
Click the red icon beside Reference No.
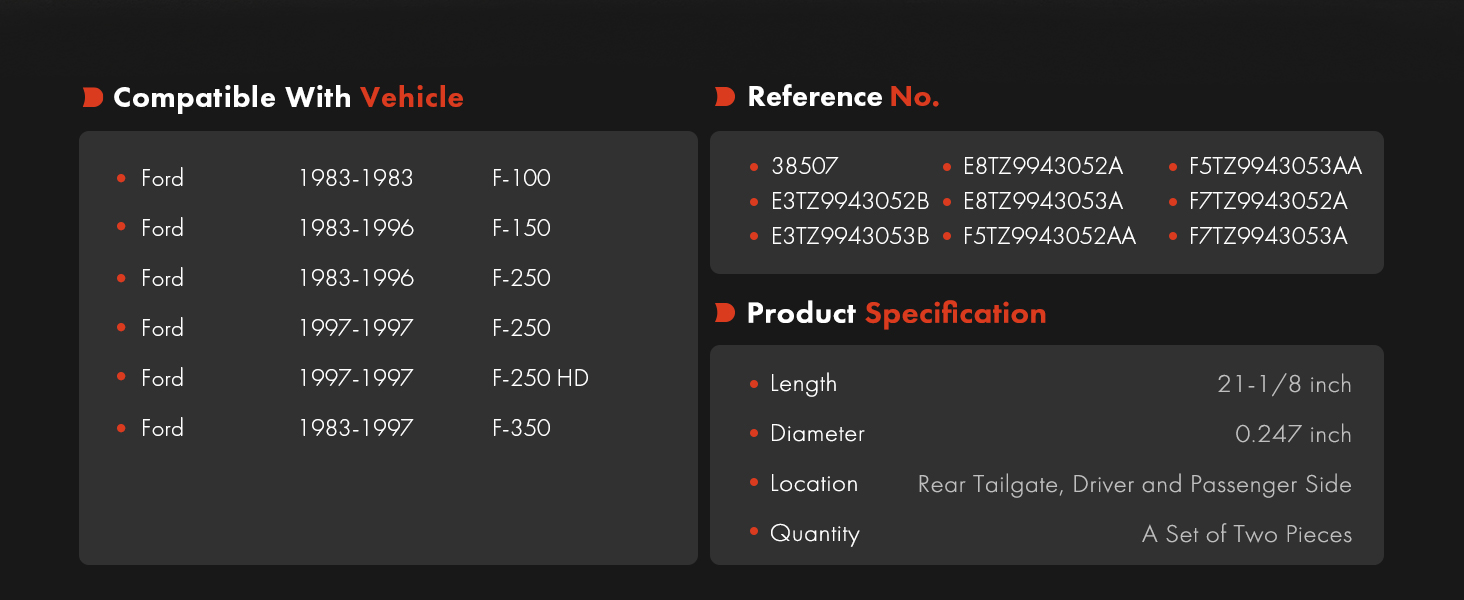(725, 97)
